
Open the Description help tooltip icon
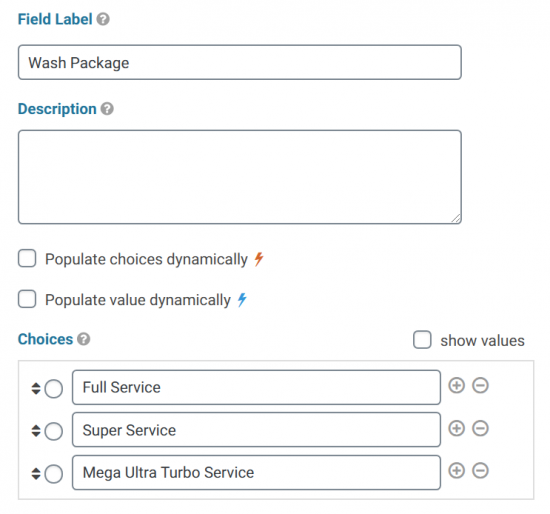point(107,109)
